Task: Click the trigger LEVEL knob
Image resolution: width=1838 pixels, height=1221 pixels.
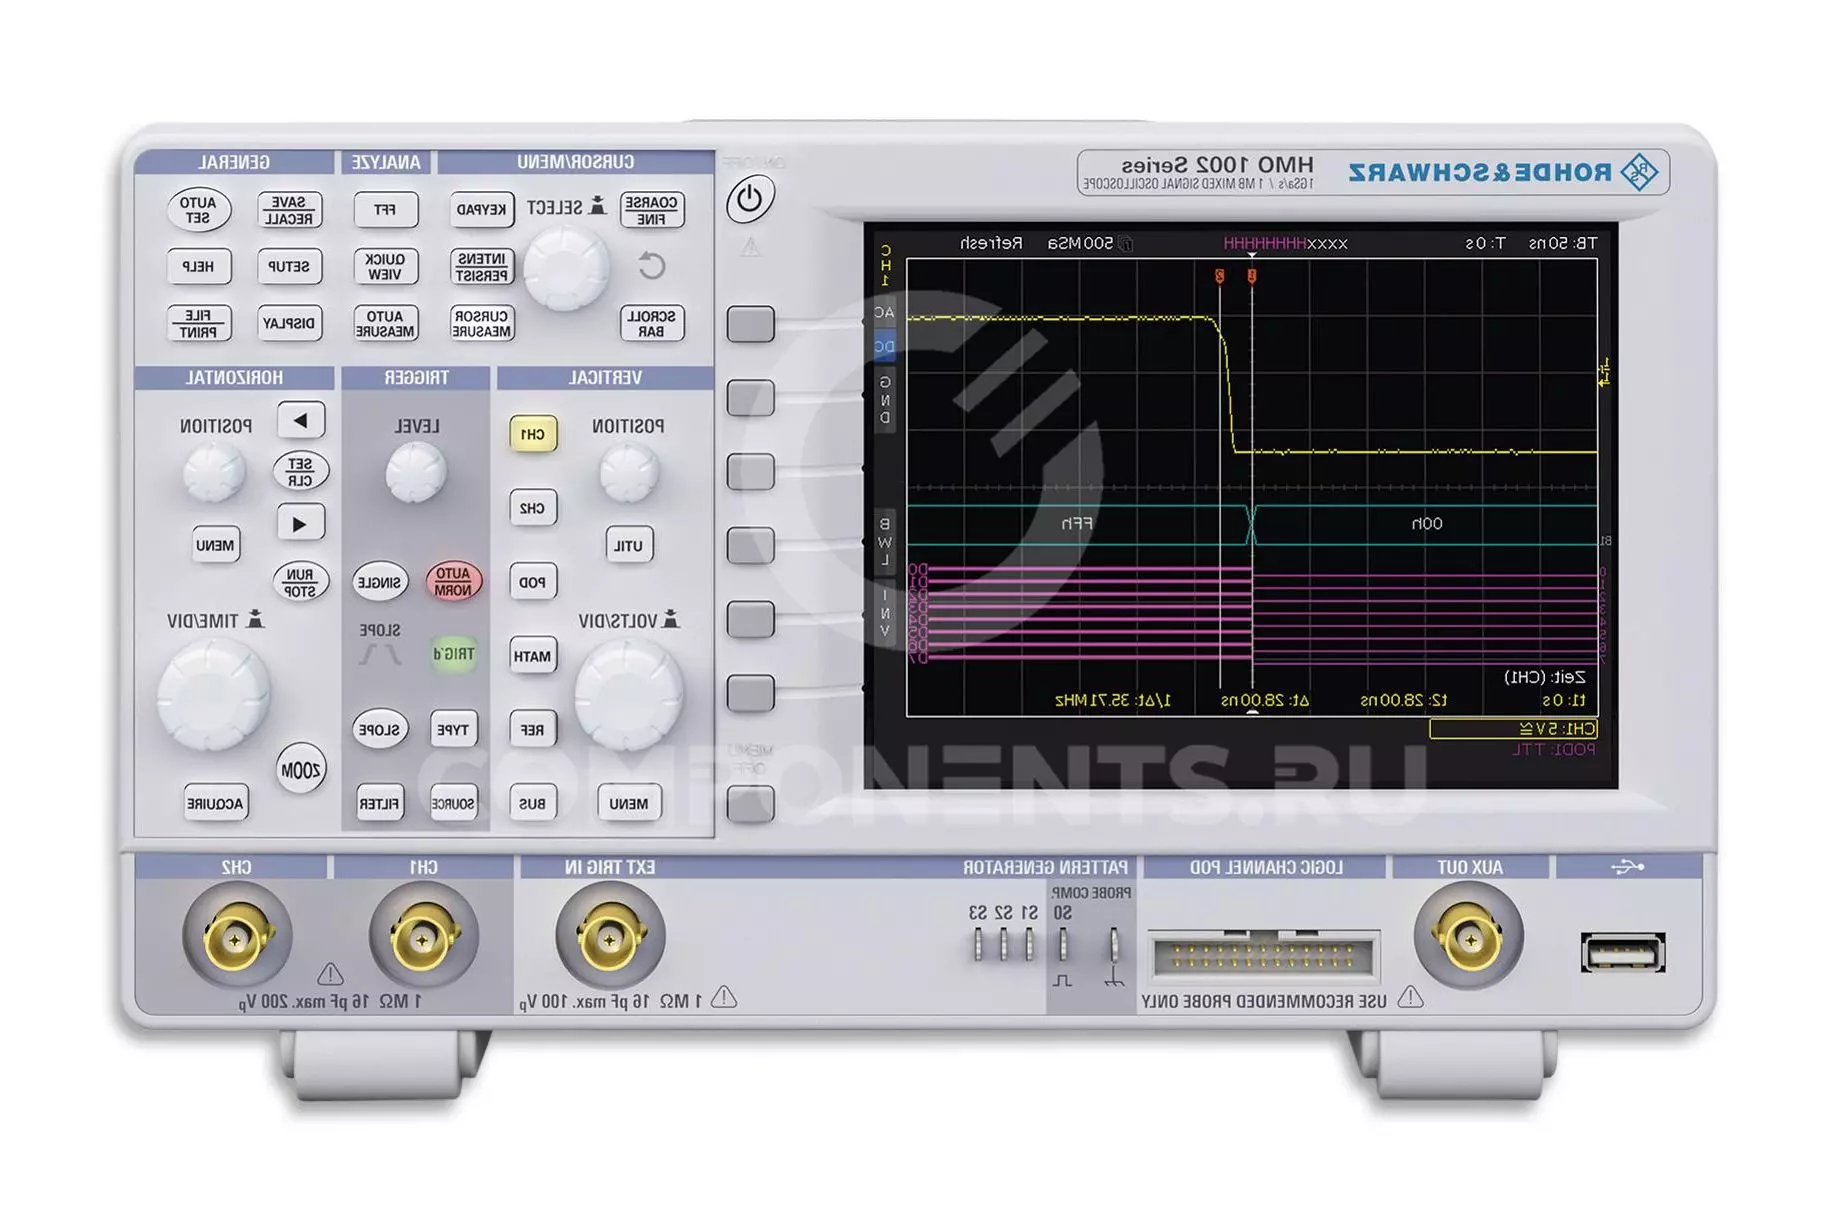Action: pyautogui.click(x=416, y=472)
